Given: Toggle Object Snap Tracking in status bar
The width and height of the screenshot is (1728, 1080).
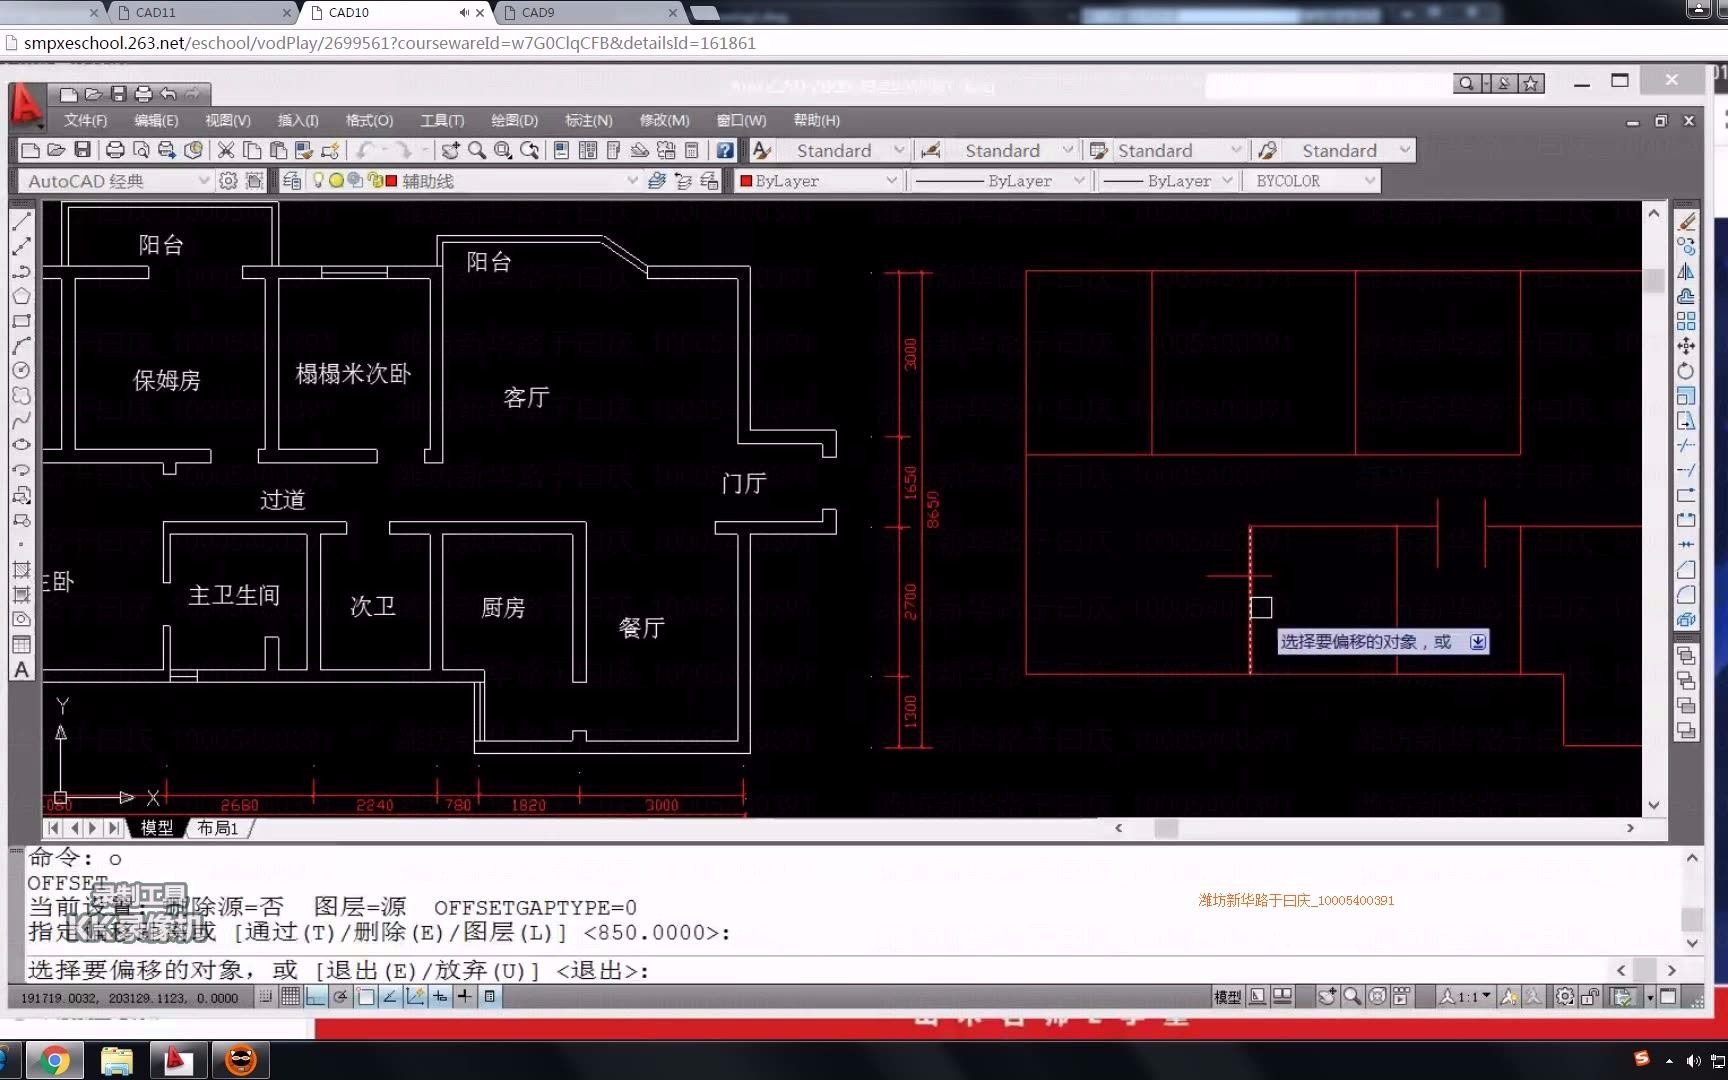Looking at the screenshot, I should [x=390, y=997].
